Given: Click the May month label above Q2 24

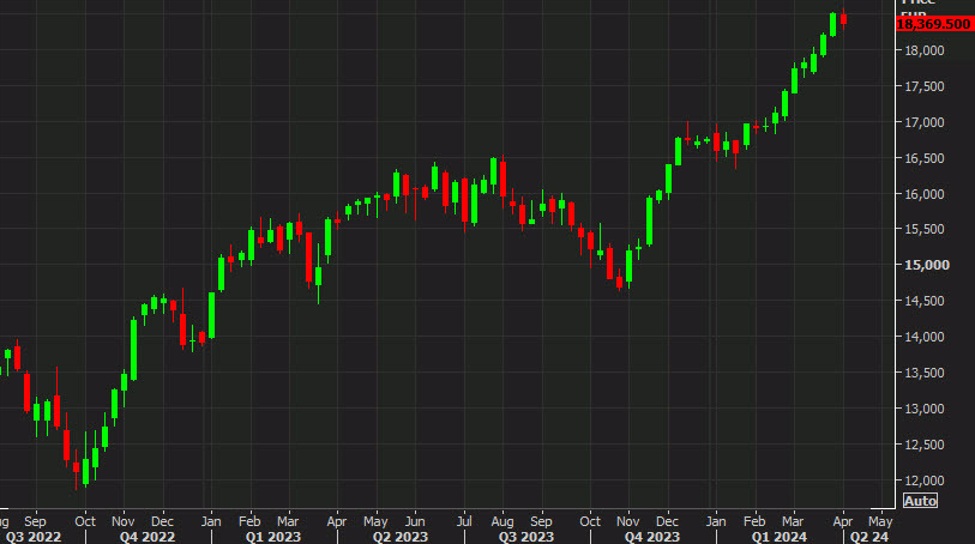Looking at the screenshot, I should (x=880, y=521).
